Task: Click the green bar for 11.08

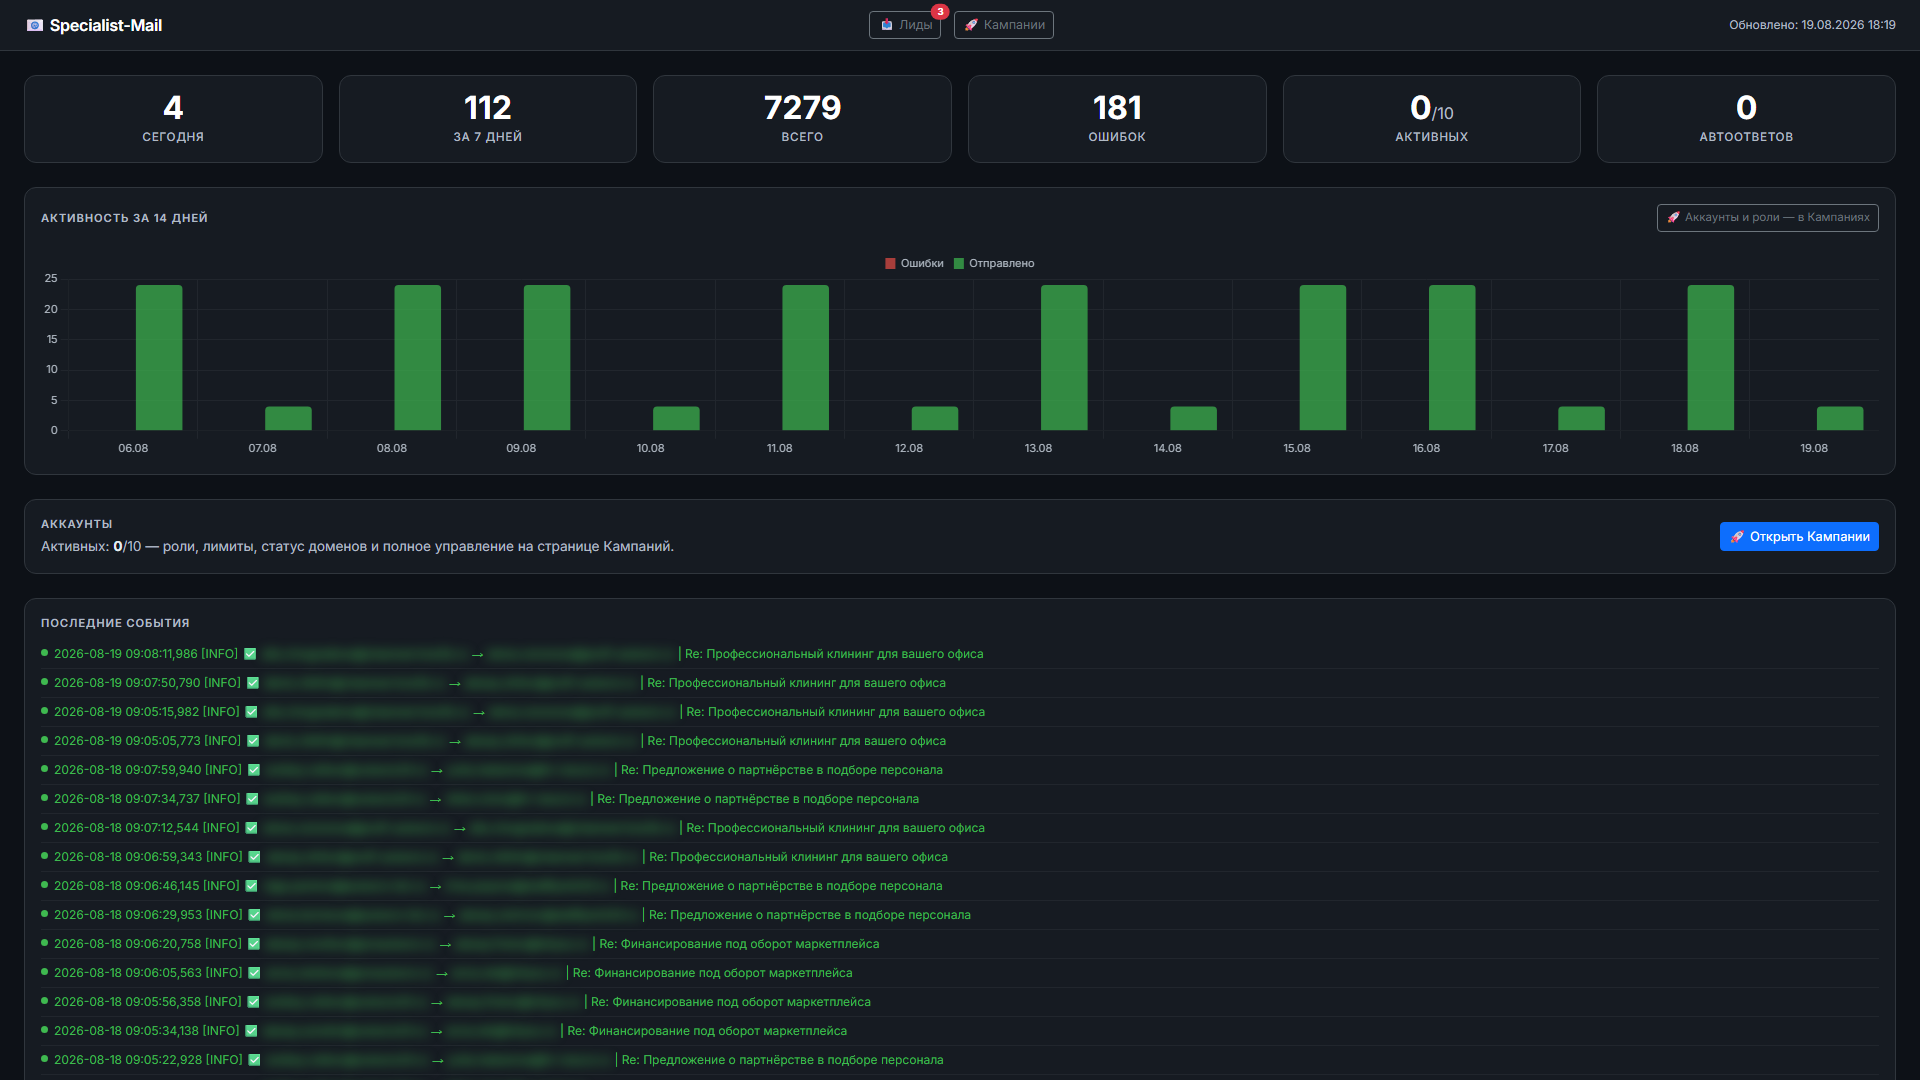Action: point(805,358)
